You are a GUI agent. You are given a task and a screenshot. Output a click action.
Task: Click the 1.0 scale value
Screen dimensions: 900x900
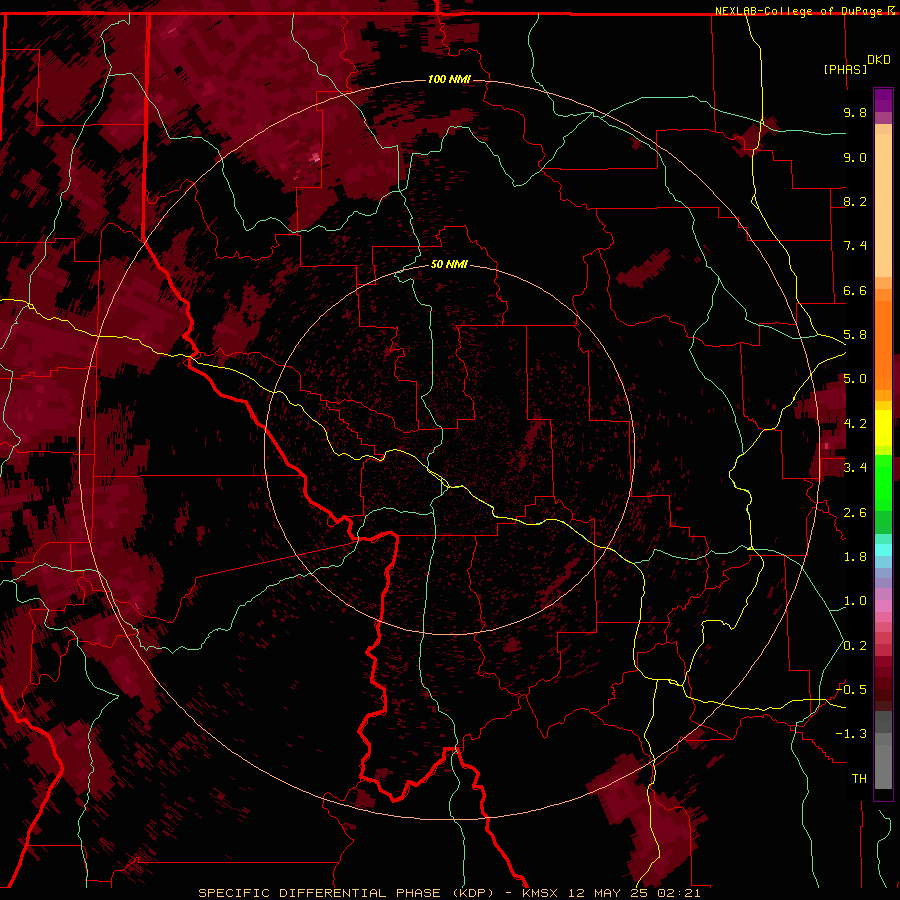pyautogui.click(x=855, y=601)
